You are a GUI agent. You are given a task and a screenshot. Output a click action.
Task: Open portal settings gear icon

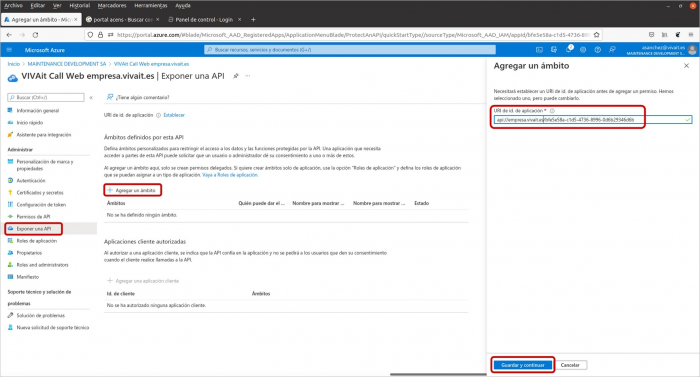[583, 50]
